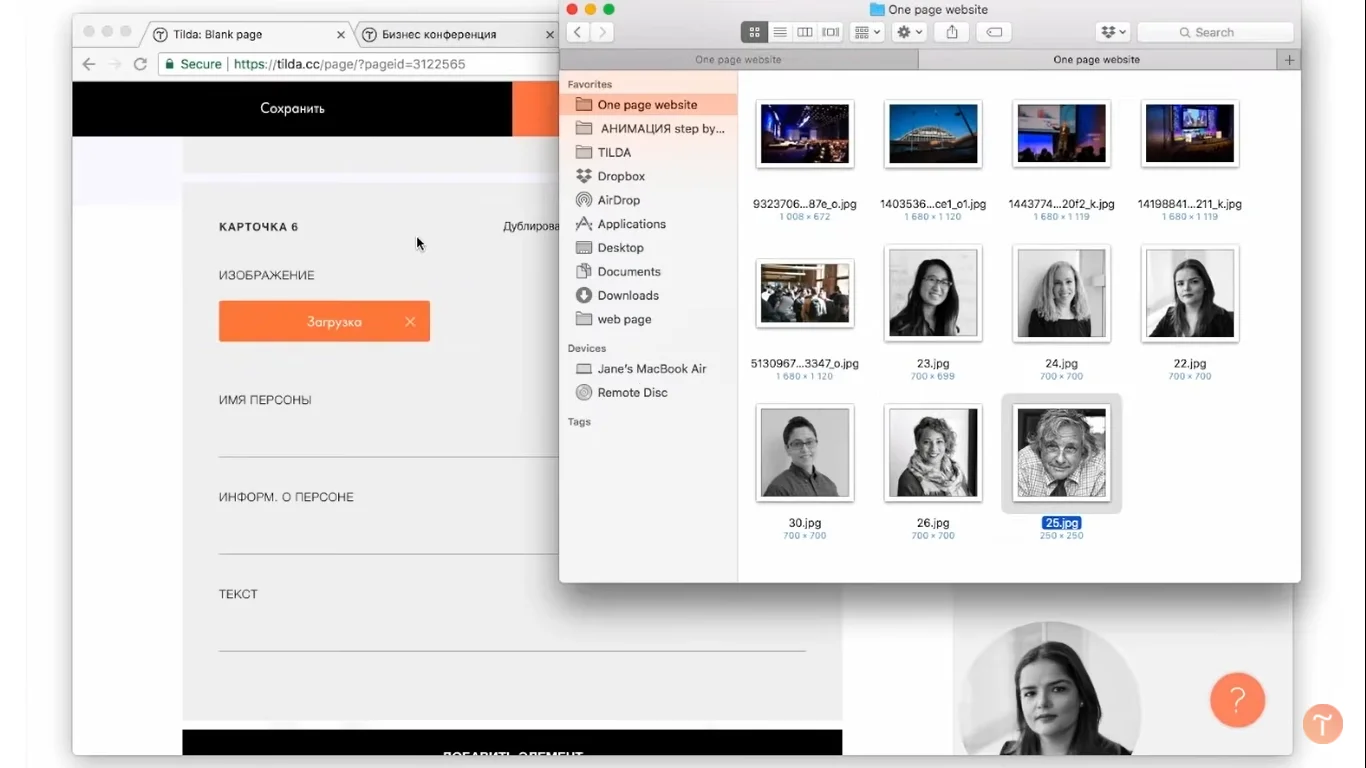Viewport: 1366px width, 768px height.
Task: Click the orange help question mark button
Action: pos(1237,699)
